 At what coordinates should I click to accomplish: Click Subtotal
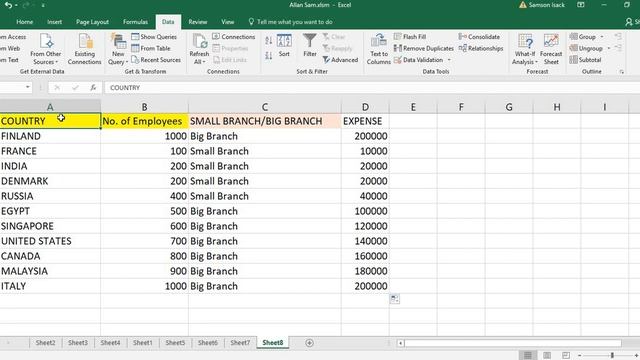pyautogui.click(x=585, y=60)
